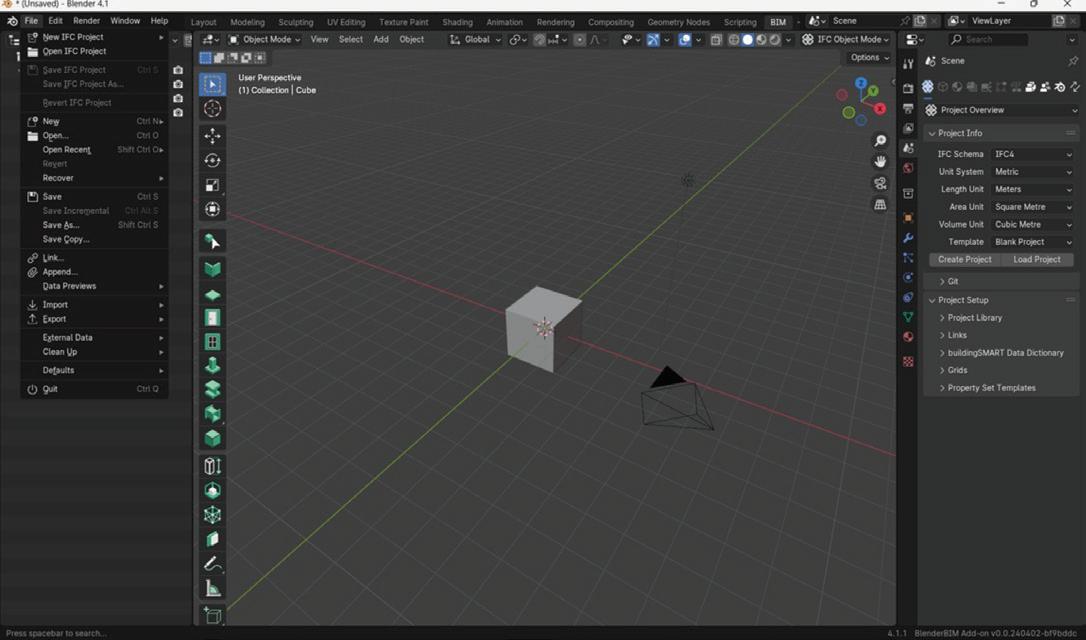
Task: Select the Add Cube tool
Action: [213, 615]
